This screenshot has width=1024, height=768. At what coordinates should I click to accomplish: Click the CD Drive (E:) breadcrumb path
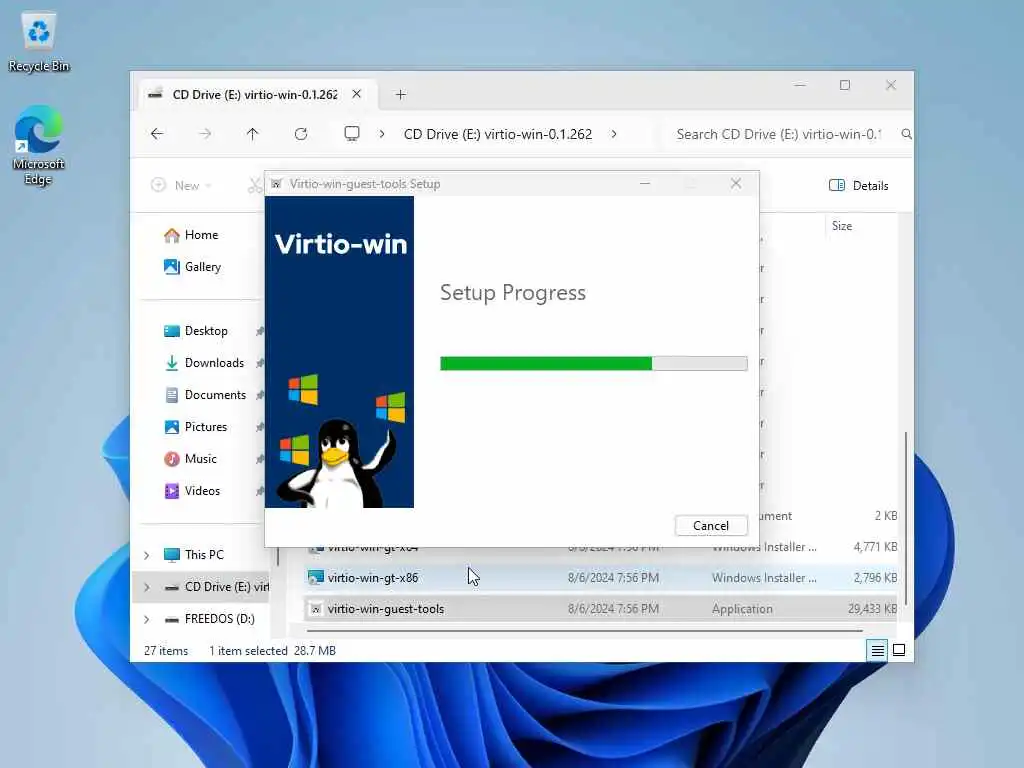point(498,134)
